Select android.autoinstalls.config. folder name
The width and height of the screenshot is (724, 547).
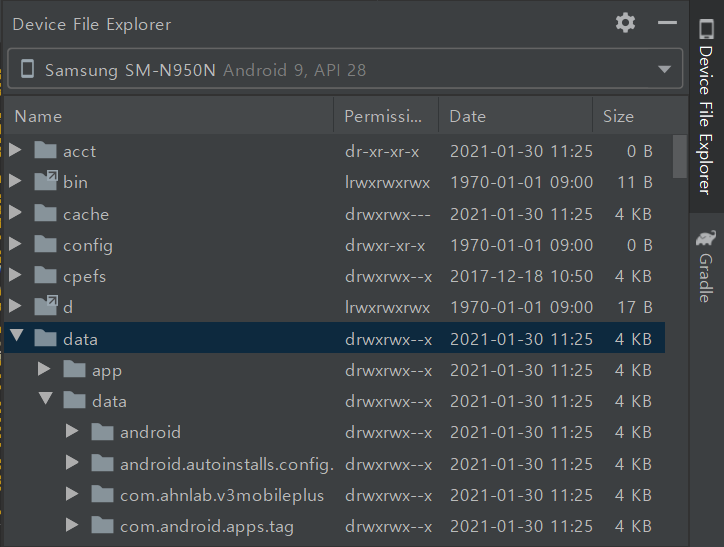pos(227,464)
